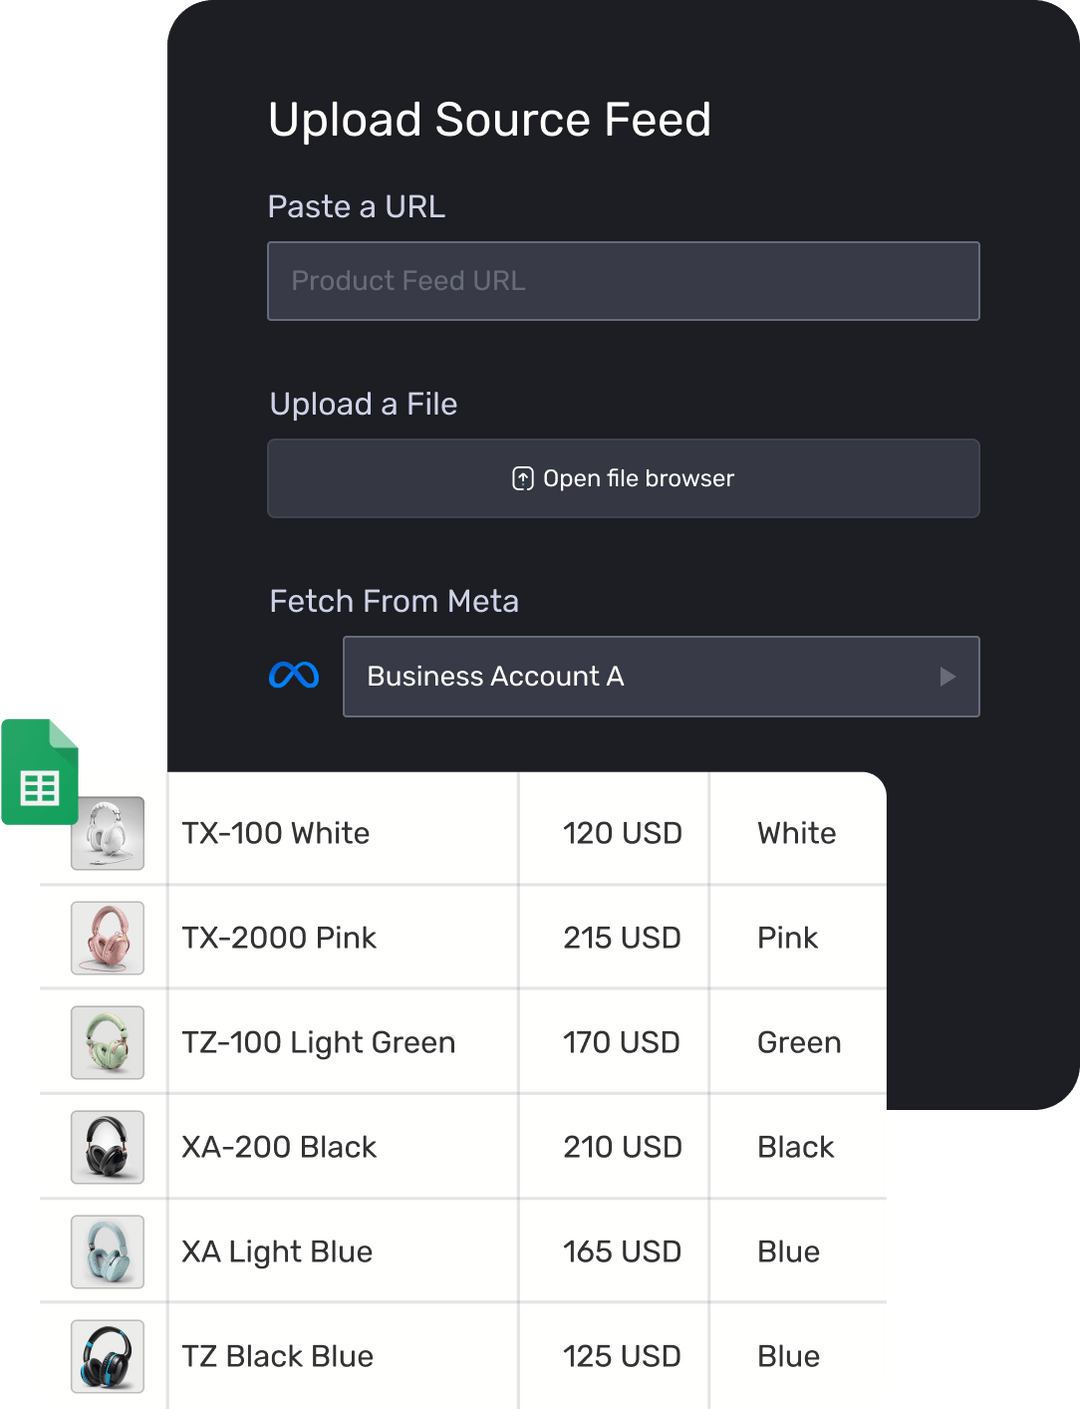Select the 165 USD price cell
Viewport: 1080px width, 1409px height.
coord(621,1251)
